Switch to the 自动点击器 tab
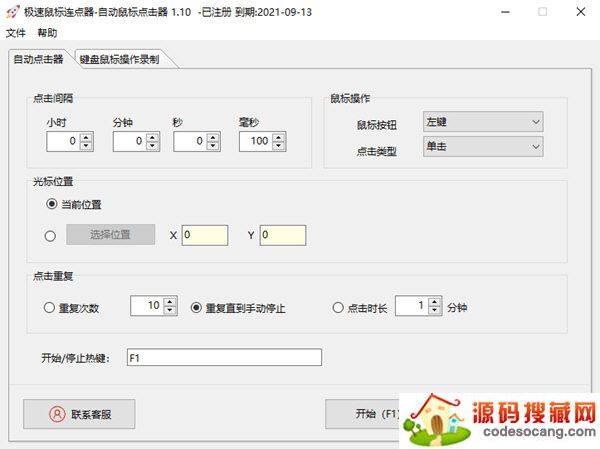 click(38, 59)
